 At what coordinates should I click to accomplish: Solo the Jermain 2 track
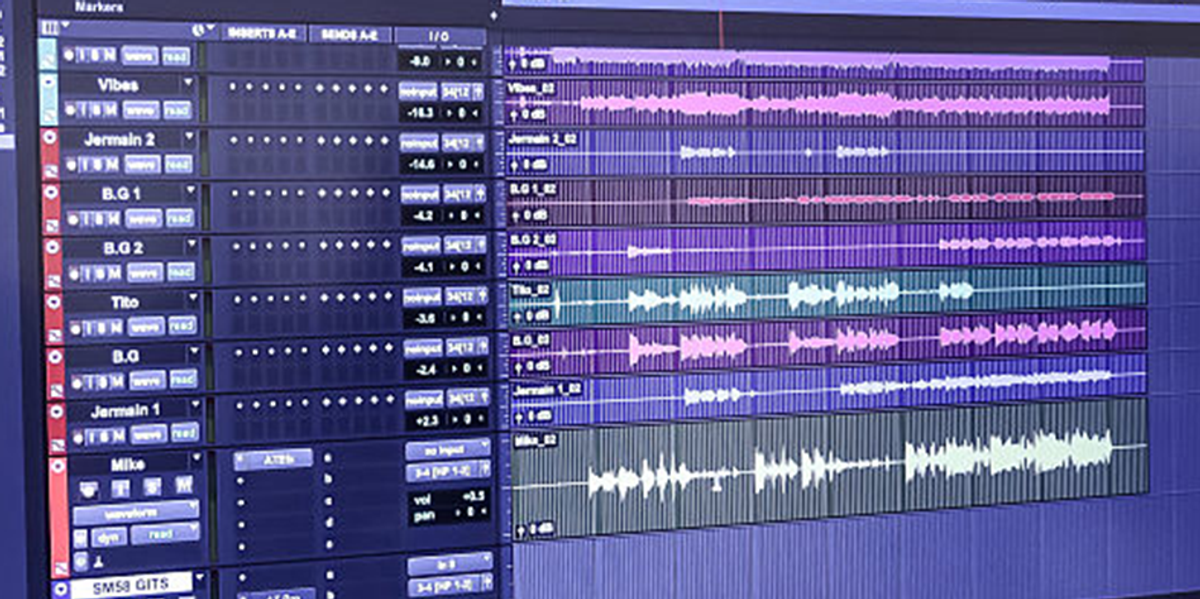(98, 163)
